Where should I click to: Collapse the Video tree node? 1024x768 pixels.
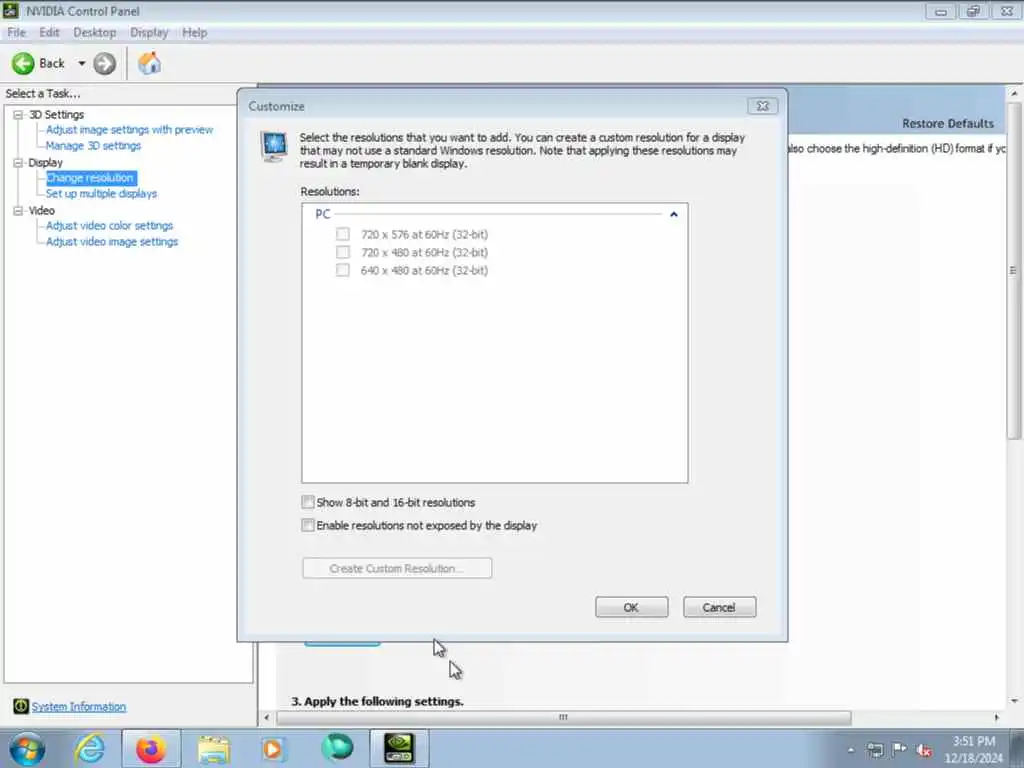(x=18, y=210)
